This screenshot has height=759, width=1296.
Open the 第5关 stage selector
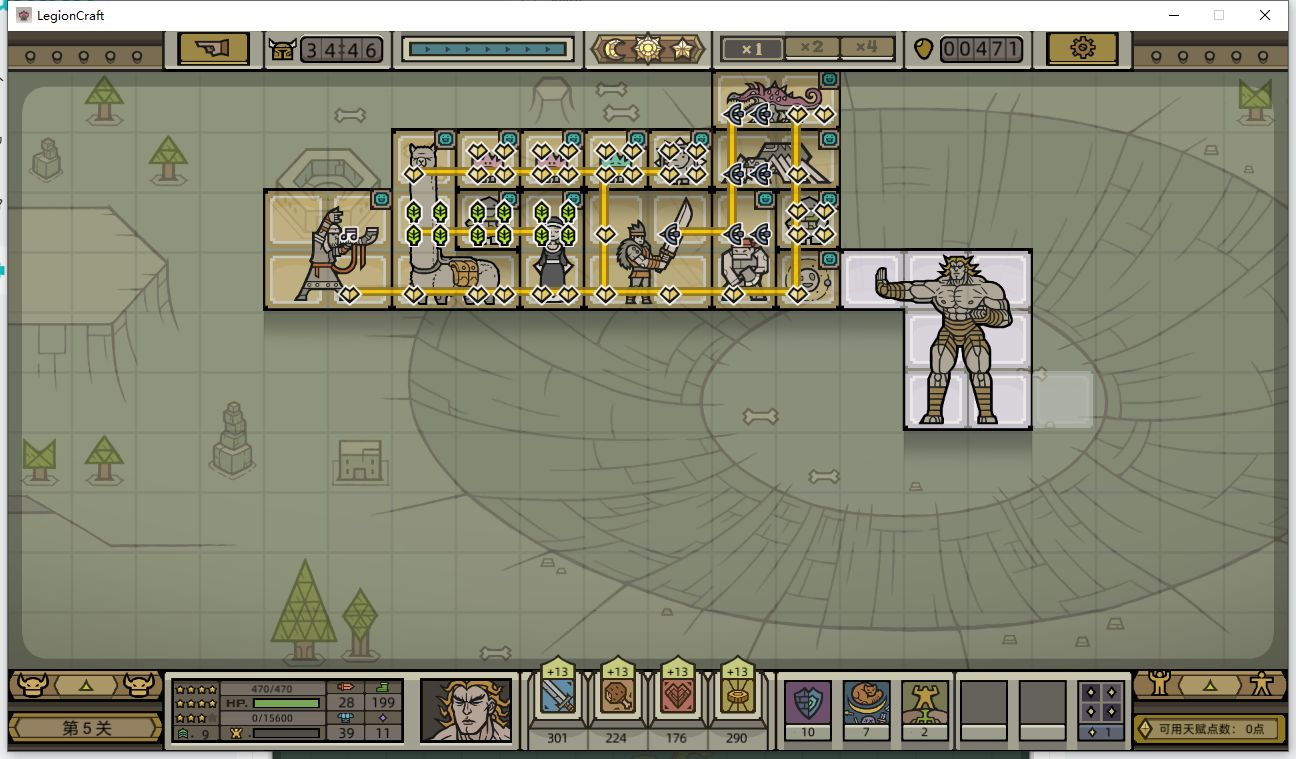pos(85,728)
